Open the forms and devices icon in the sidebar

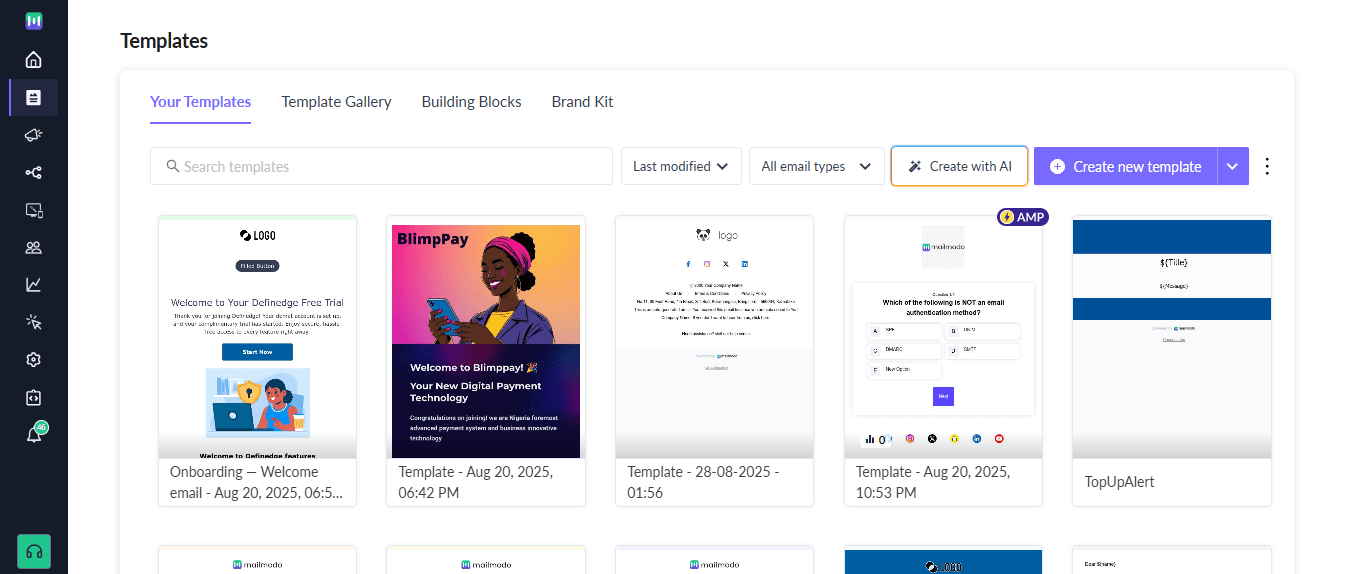33,210
